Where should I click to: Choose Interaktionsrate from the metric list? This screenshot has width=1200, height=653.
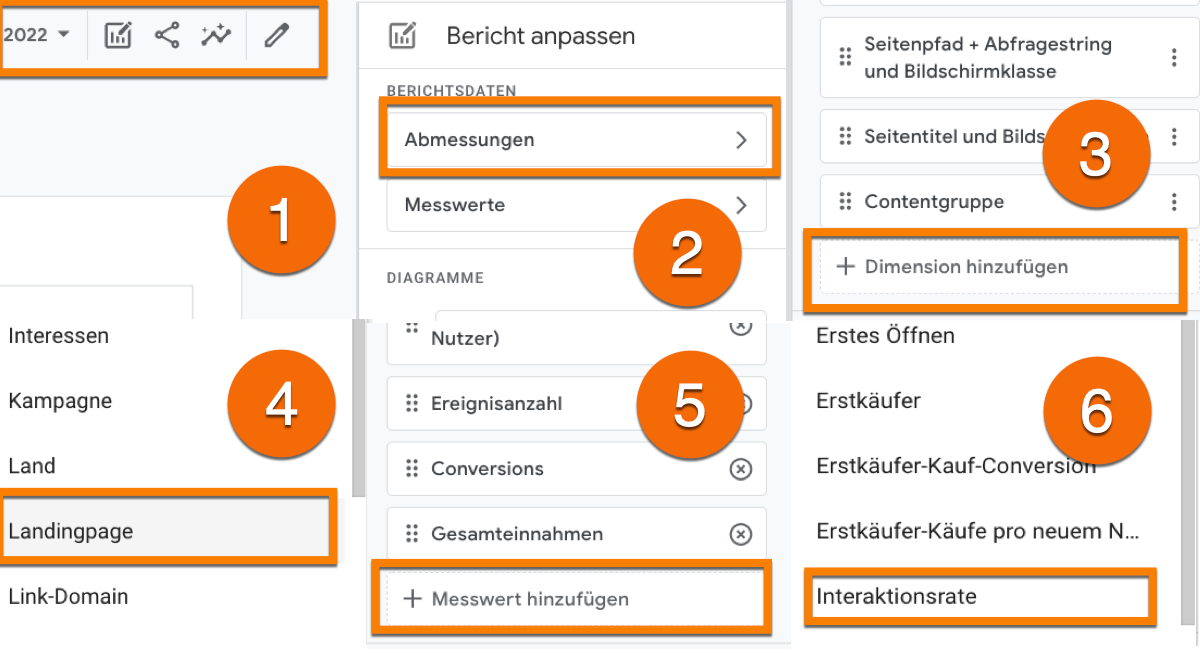click(x=977, y=597)
